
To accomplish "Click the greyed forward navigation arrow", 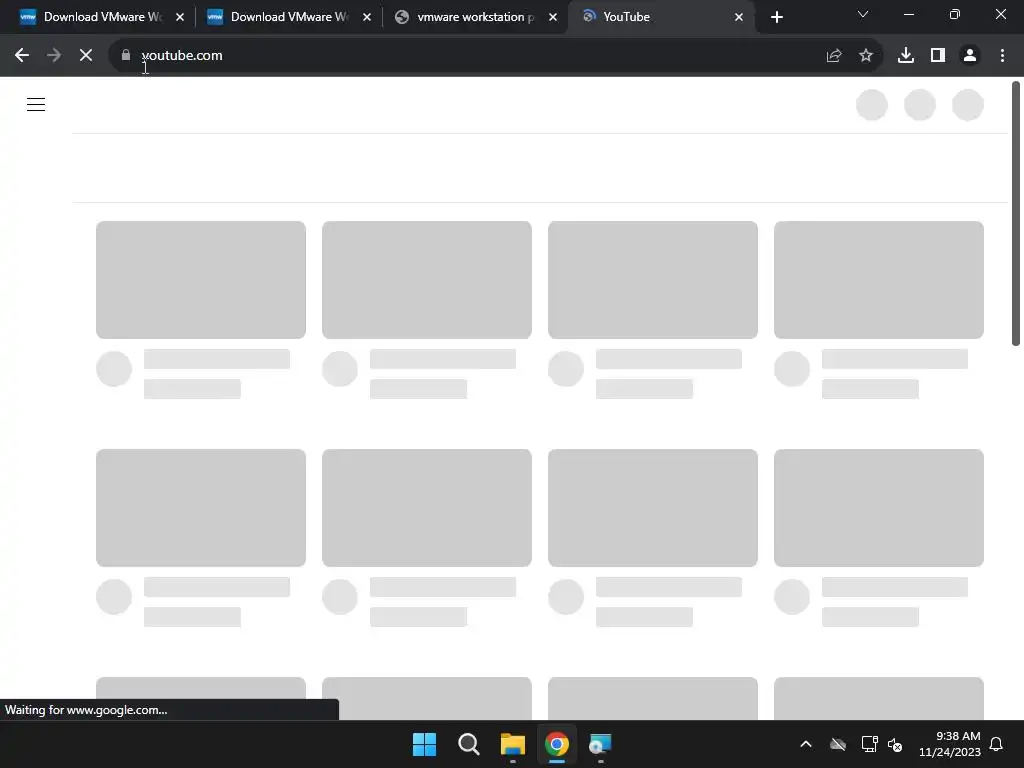I will tap(54, 56).
